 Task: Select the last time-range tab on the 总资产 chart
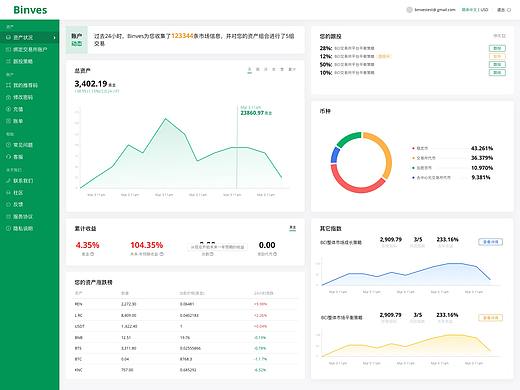point(292,69)
